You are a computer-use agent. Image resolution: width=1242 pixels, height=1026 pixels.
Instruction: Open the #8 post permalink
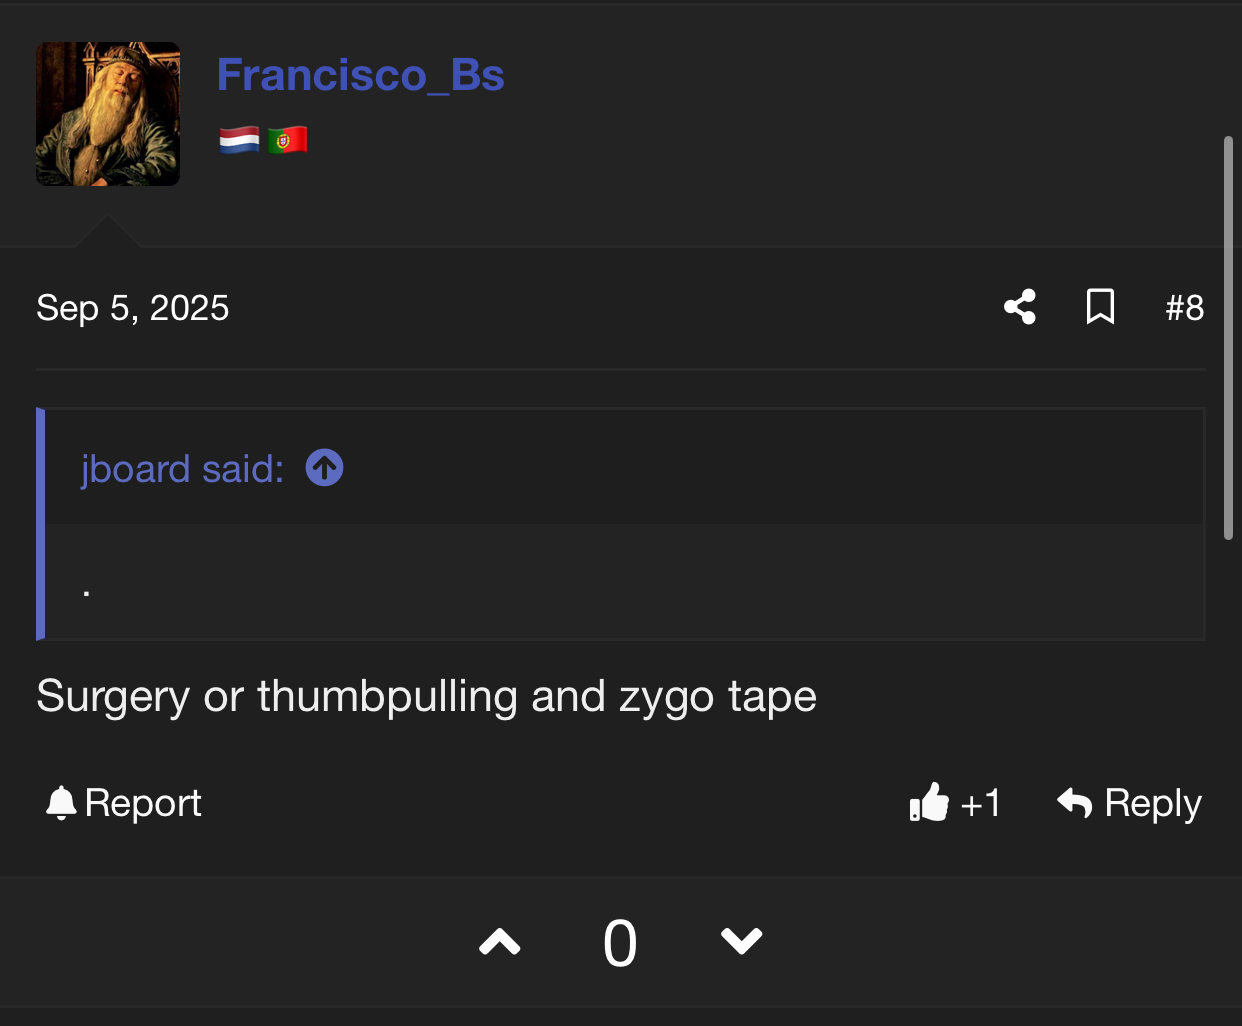[1184, 308]
